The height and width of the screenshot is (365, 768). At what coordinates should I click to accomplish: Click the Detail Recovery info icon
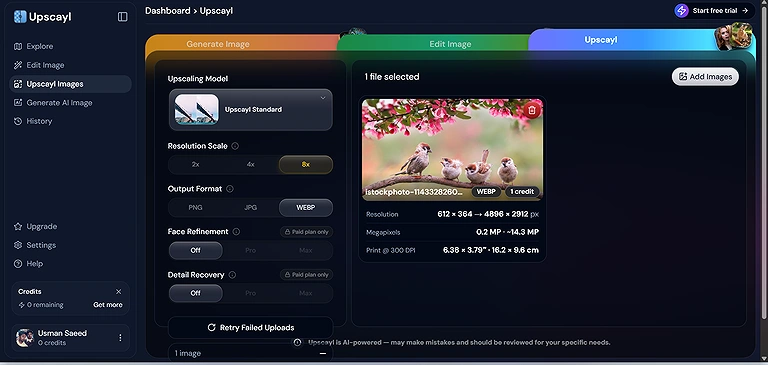232,275
